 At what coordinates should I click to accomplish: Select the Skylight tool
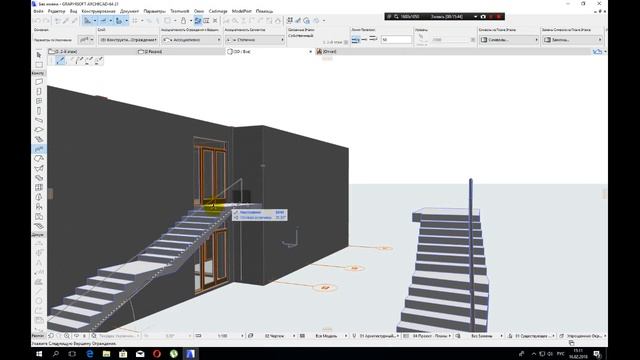tap(39, 178)
